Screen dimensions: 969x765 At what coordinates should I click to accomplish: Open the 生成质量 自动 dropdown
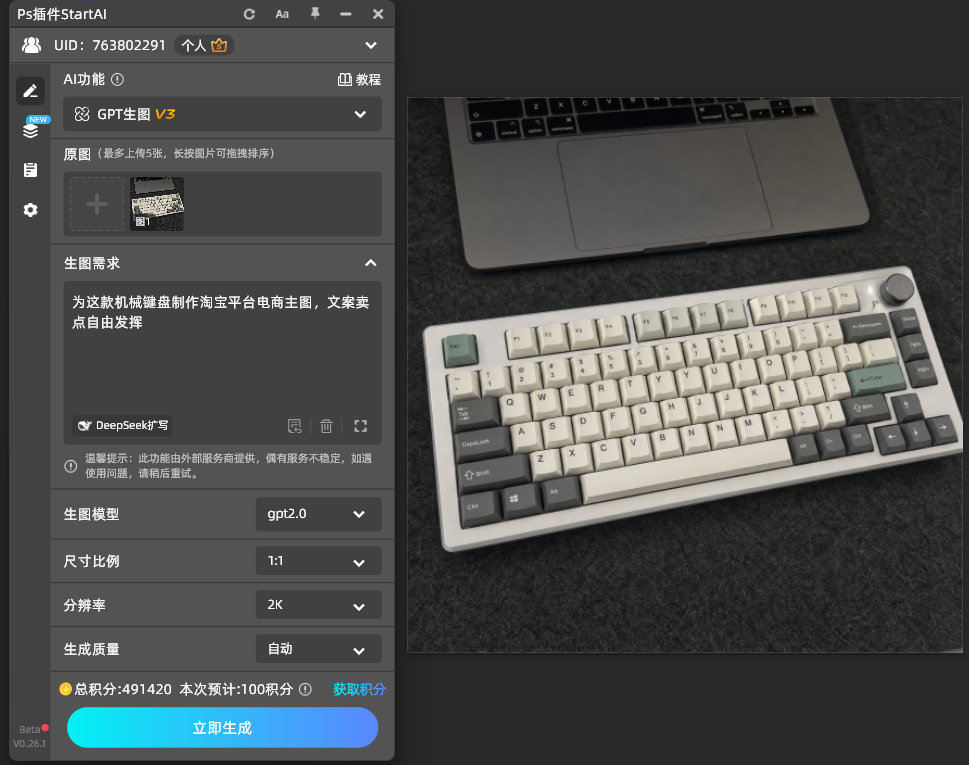tap(319, 649)
